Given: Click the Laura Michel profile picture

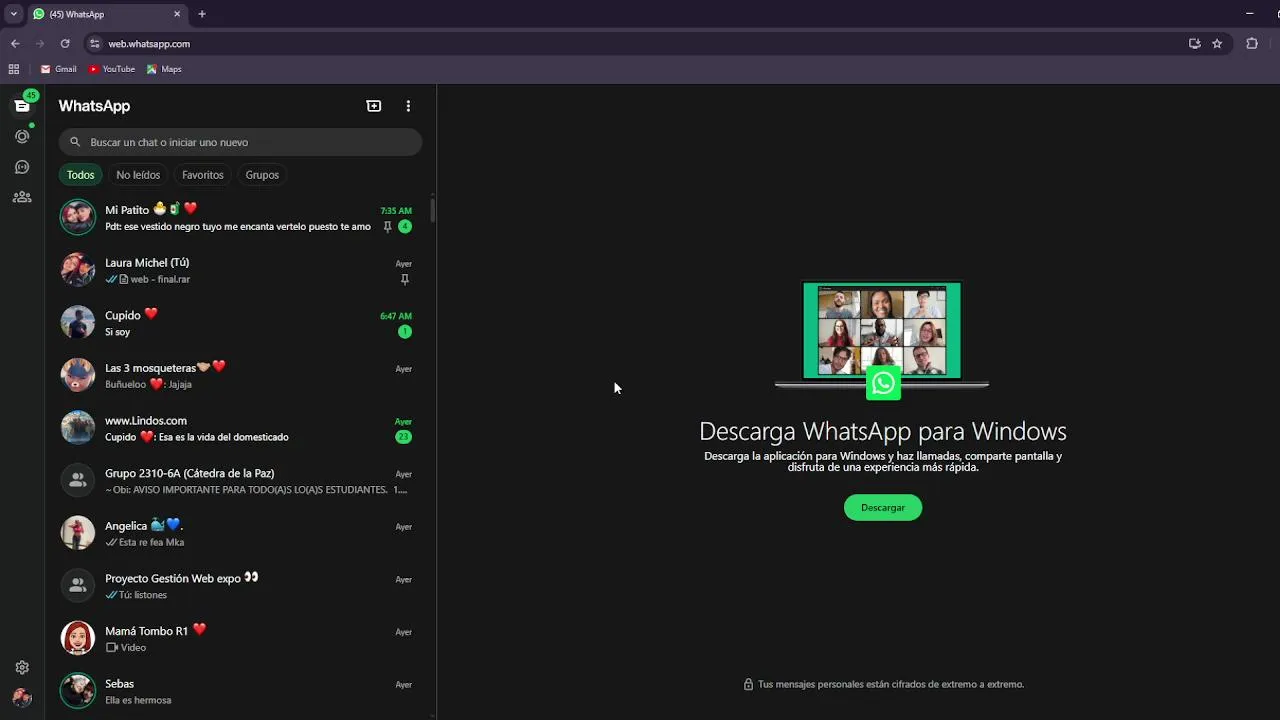Looking at the screenshot, I should tap(78, 270).
